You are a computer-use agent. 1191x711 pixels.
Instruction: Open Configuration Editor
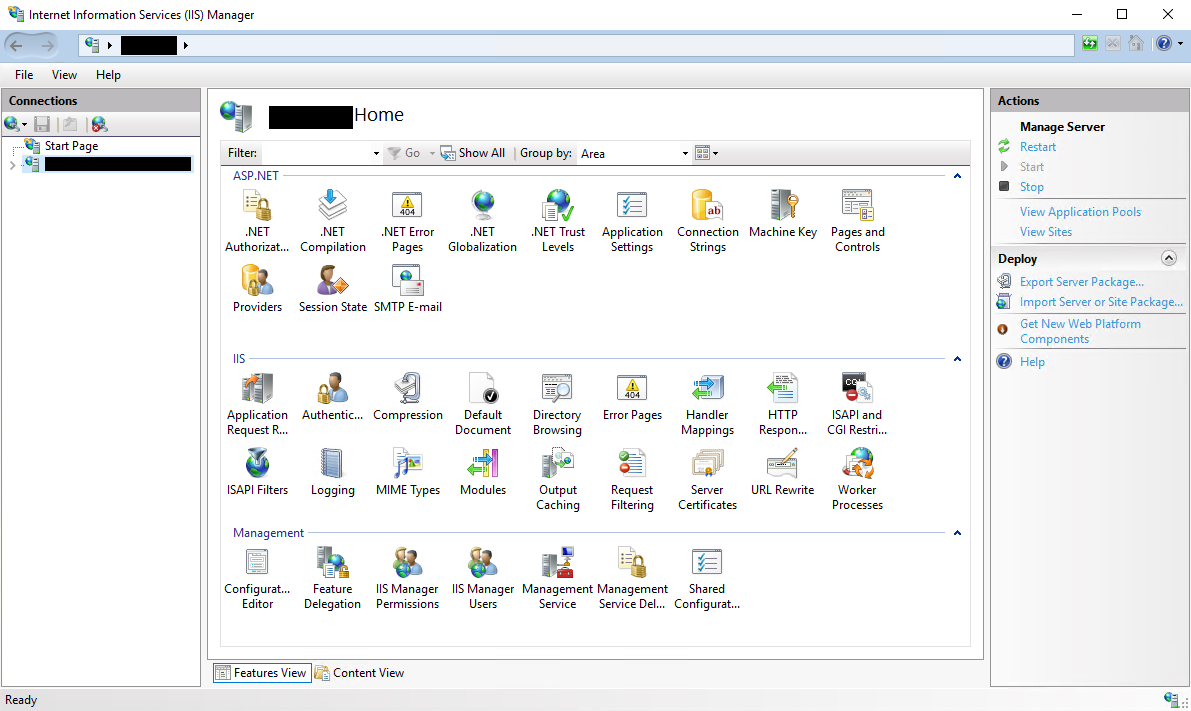tap(257, 579)
